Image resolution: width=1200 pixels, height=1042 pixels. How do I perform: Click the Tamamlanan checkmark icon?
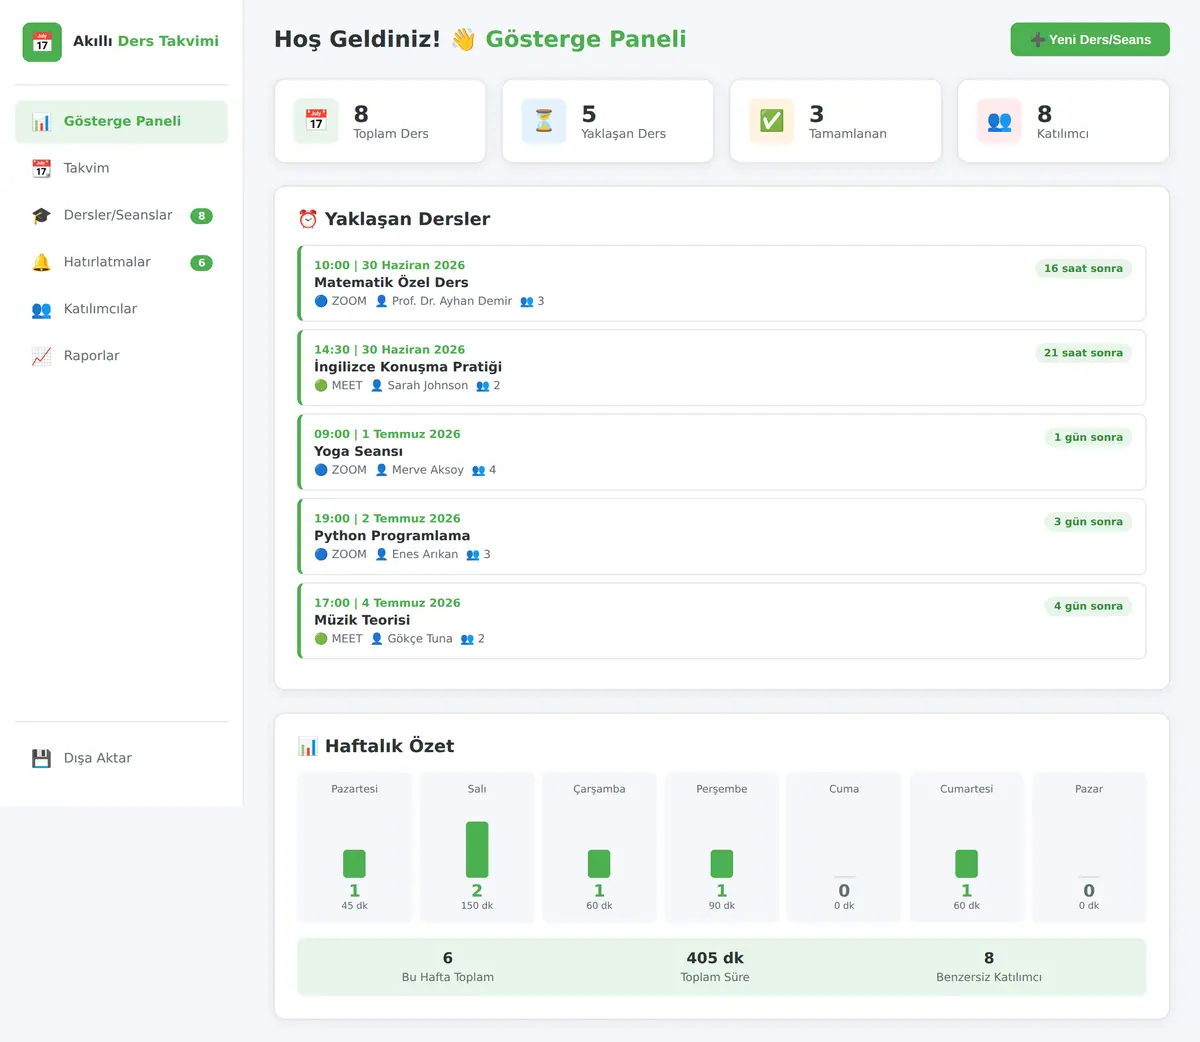coord(772,121)
